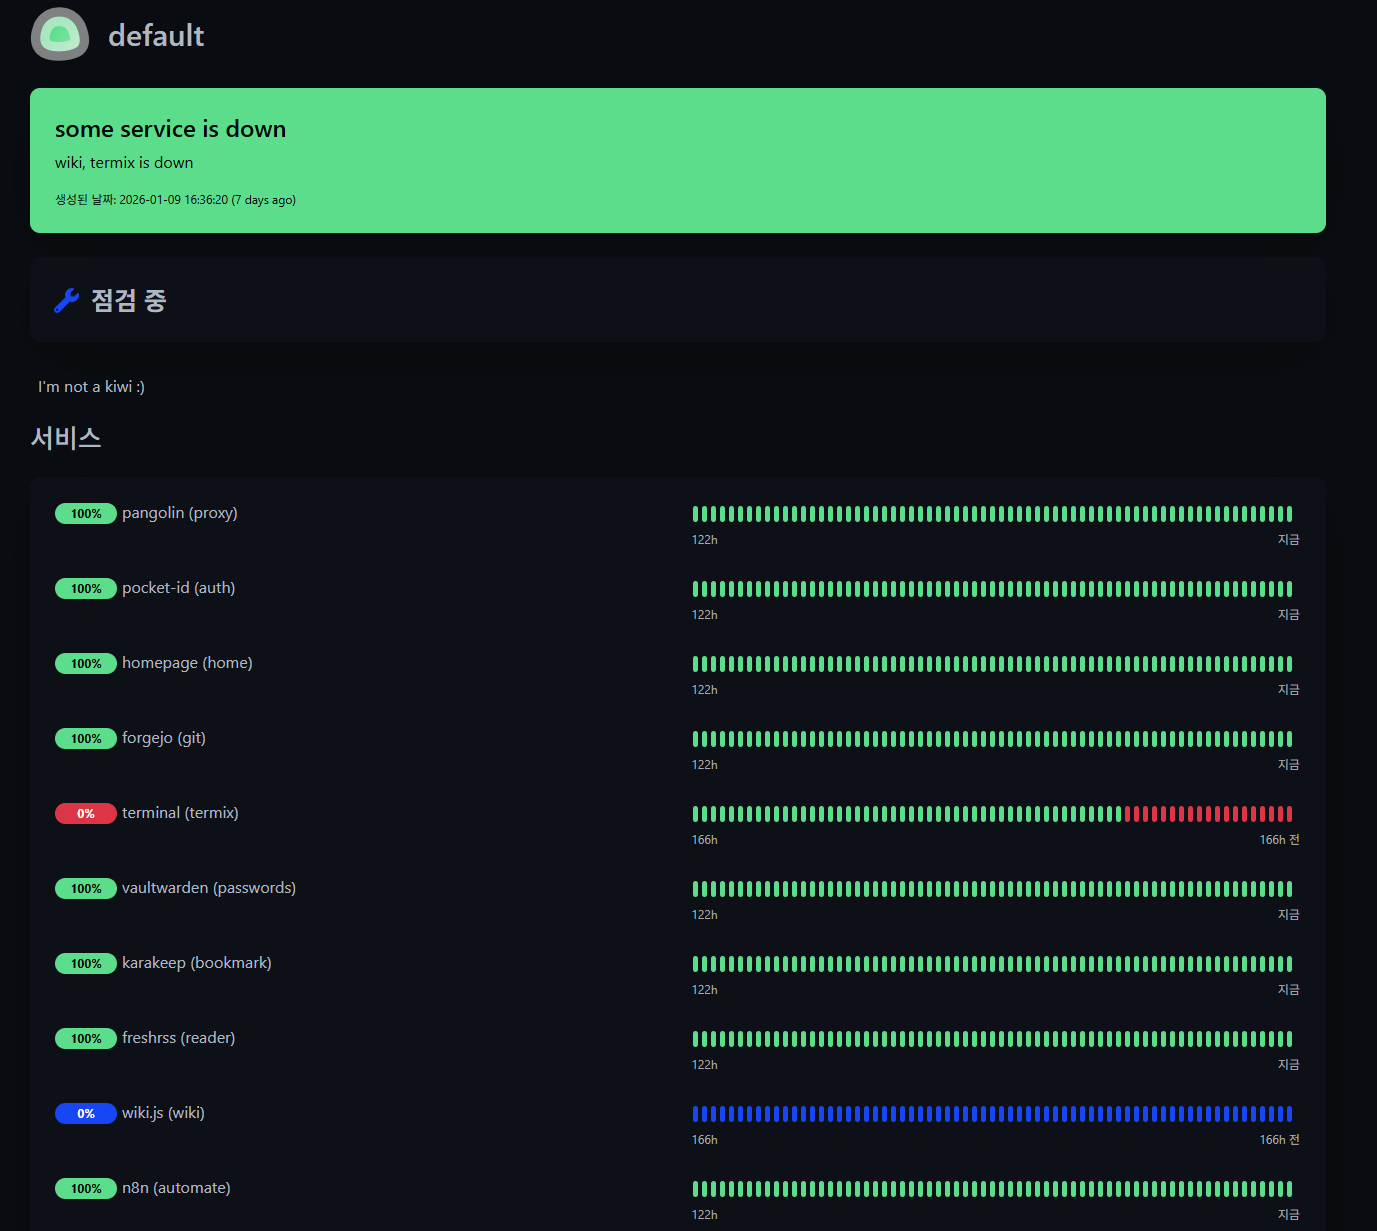1377x1231 pixels.
Task: Click the red 0% badge for termix
Action: coord(85,814)
